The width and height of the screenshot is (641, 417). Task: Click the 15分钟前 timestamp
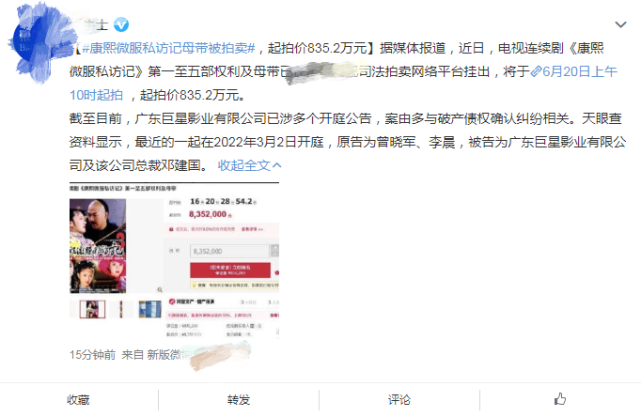[92, 354]
